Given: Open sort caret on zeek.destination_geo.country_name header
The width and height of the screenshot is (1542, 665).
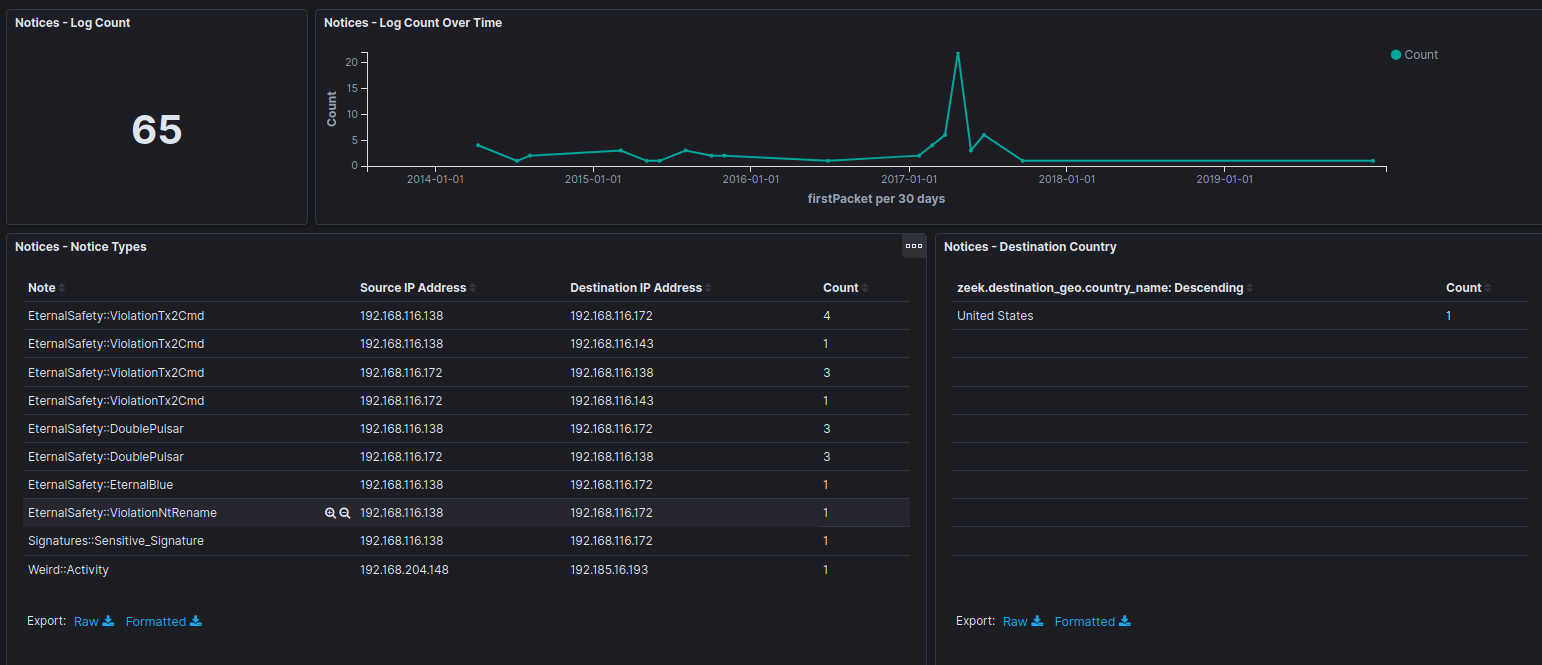Looking at the screenshot, I should [1250, 287].
